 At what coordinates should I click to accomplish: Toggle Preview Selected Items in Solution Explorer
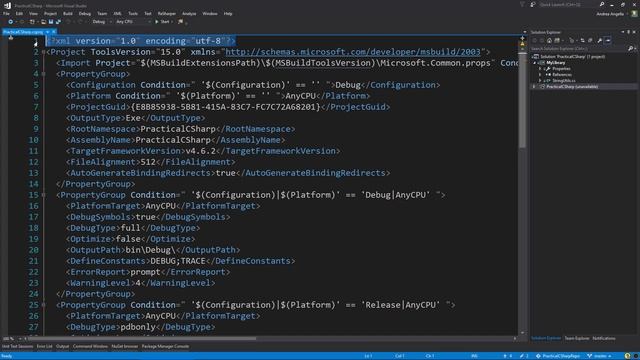608,40
